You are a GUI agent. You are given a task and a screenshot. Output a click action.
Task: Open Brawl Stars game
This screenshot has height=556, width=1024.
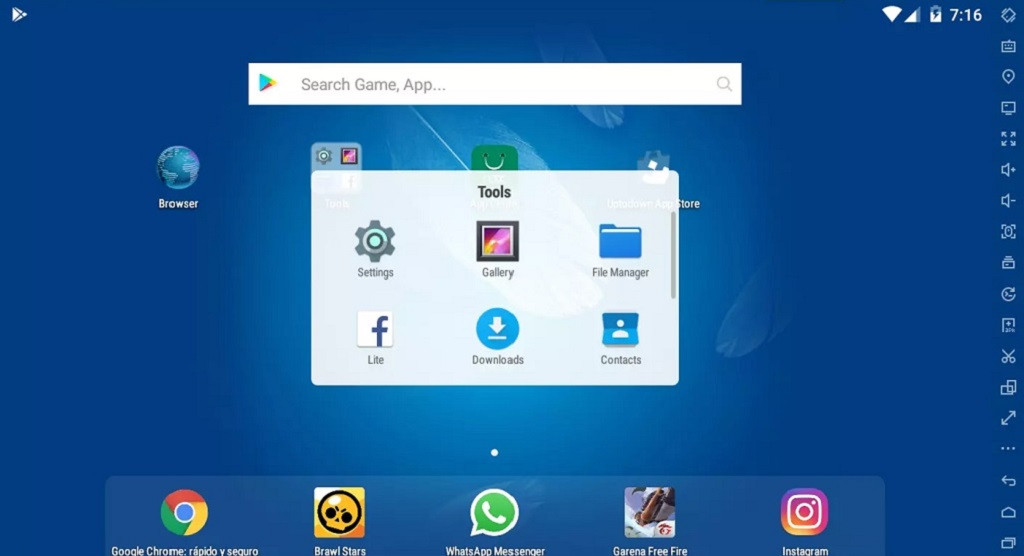(339, 513)
